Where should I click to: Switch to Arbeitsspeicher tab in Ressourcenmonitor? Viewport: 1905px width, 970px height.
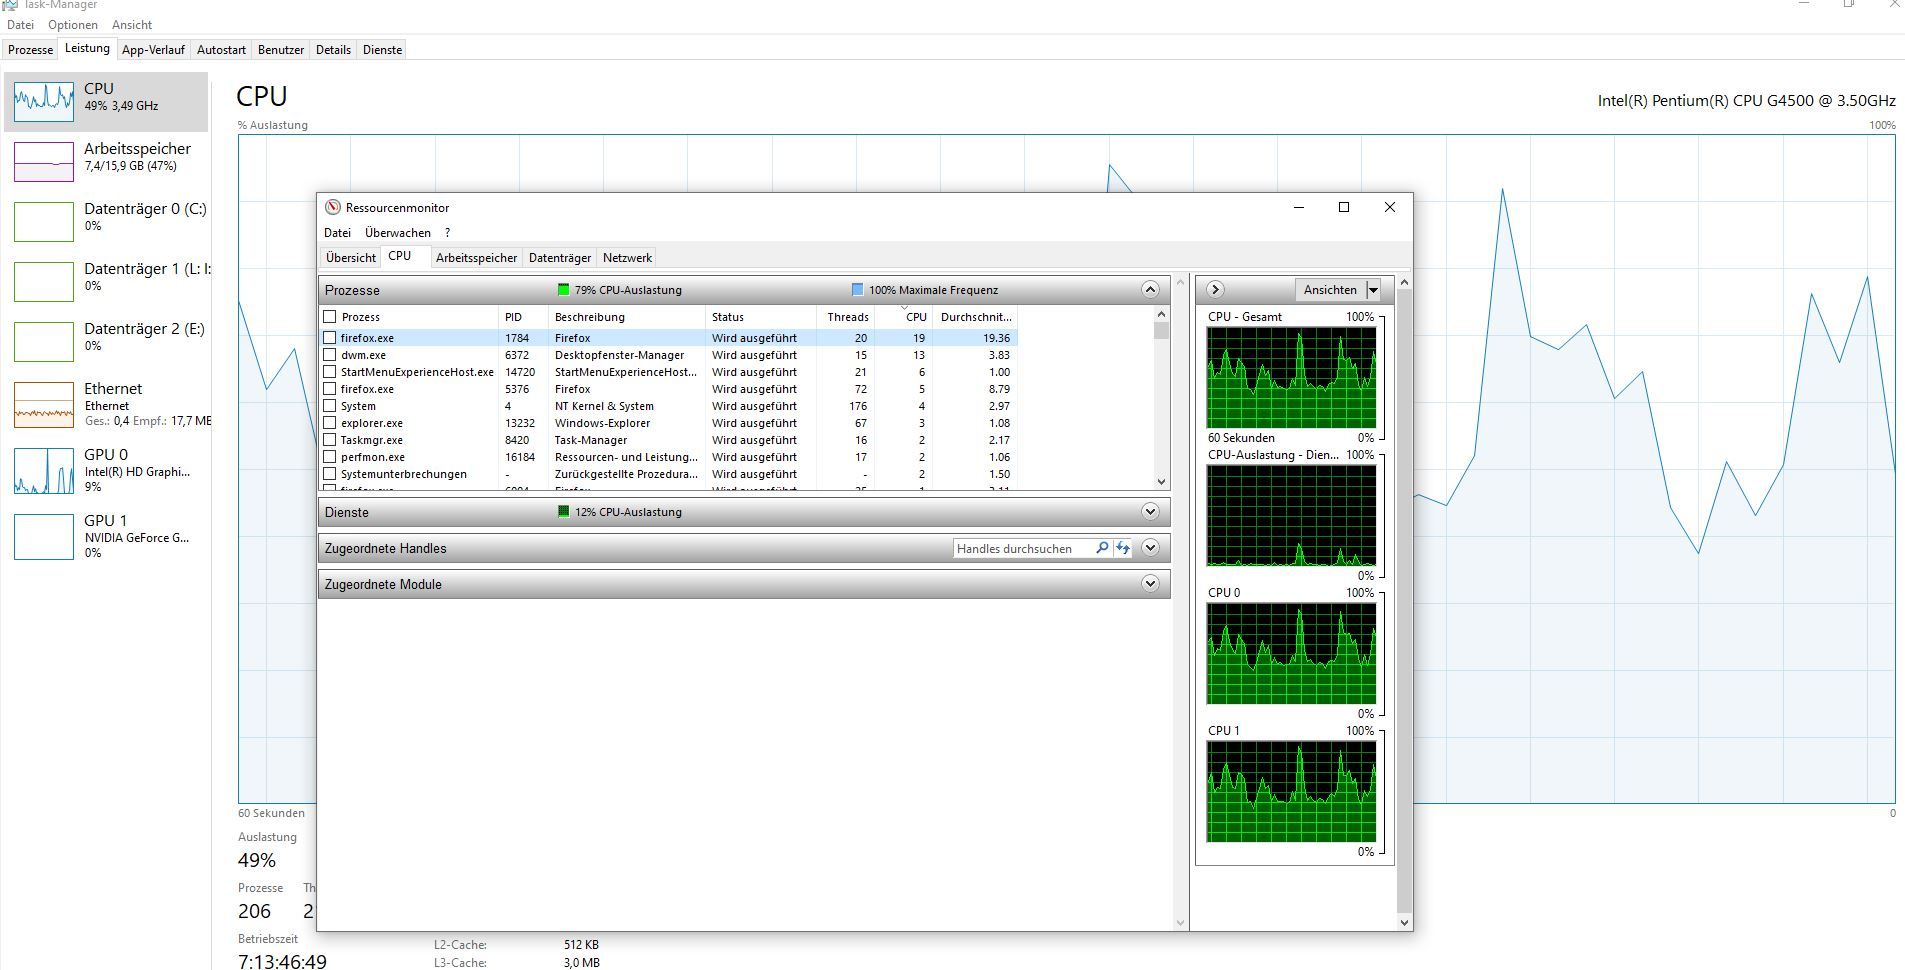pos(477,258)
